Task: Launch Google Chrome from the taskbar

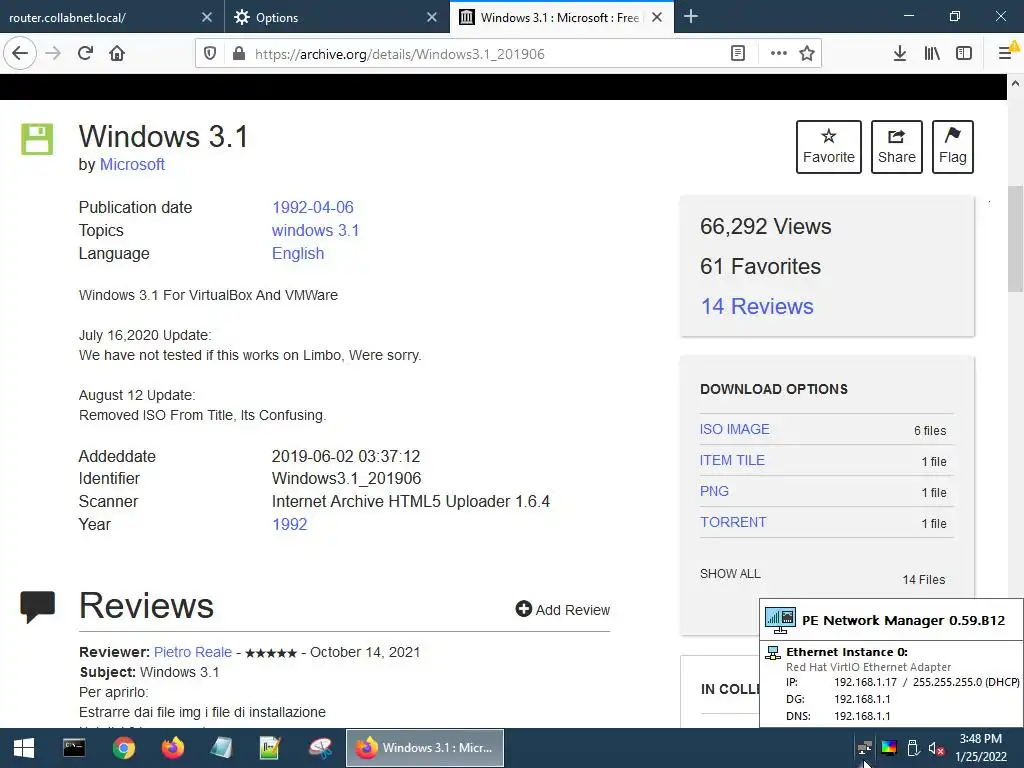Action: click(123, 748)
